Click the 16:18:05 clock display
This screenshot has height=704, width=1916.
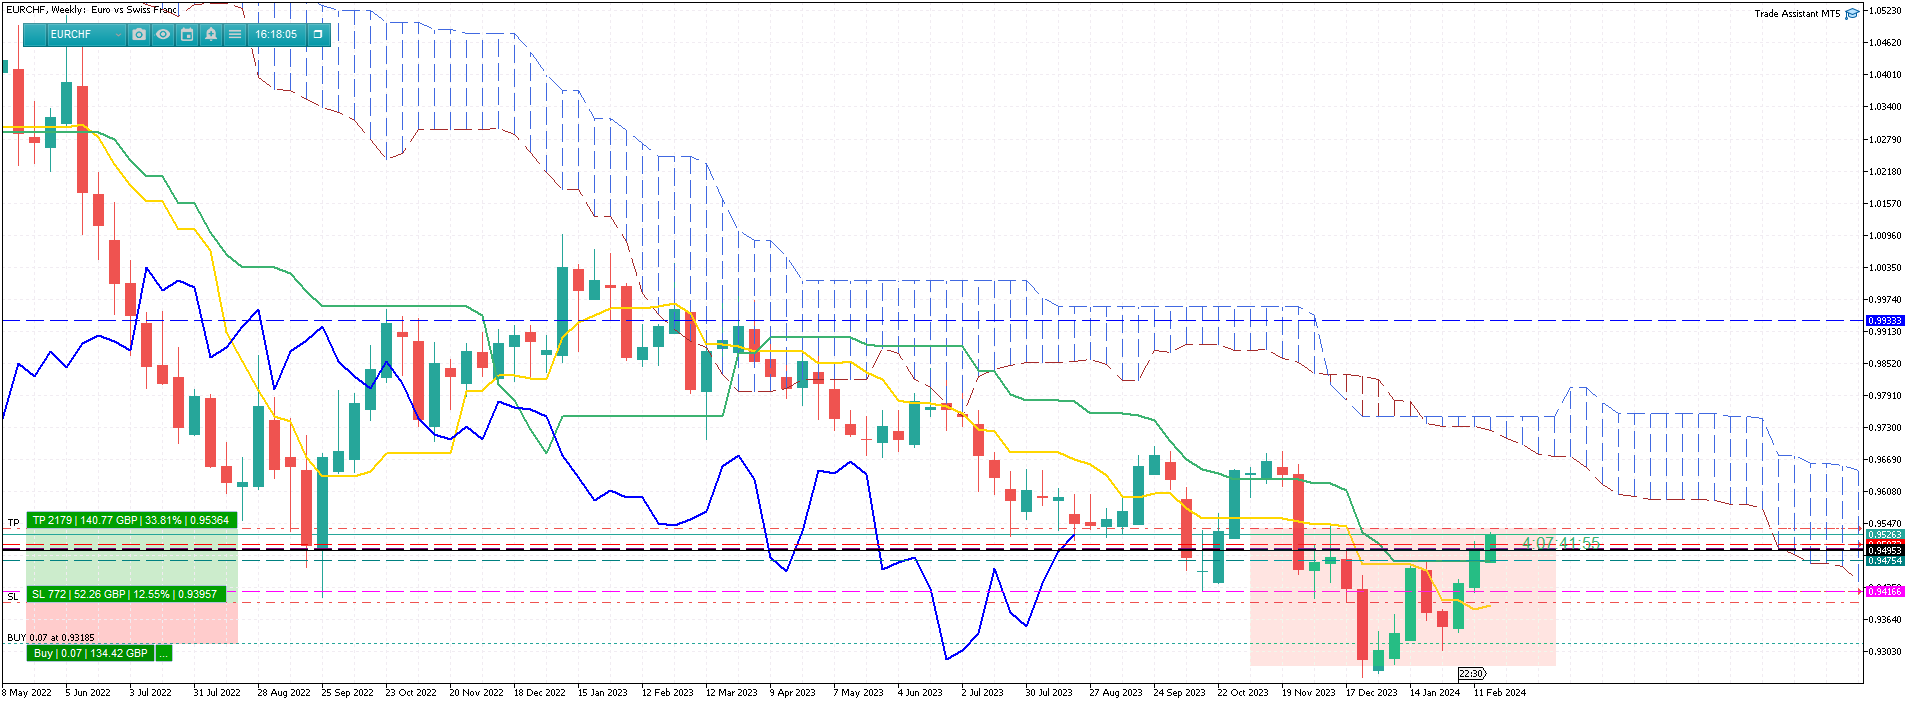tap(276, 34)
